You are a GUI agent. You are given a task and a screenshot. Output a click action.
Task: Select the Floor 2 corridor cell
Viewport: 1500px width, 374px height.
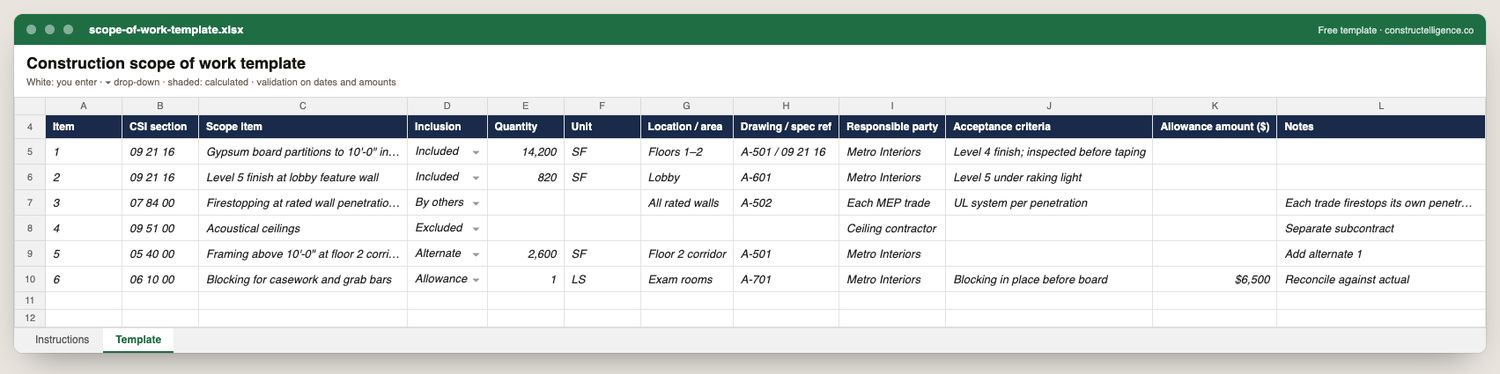pos(687,254)
